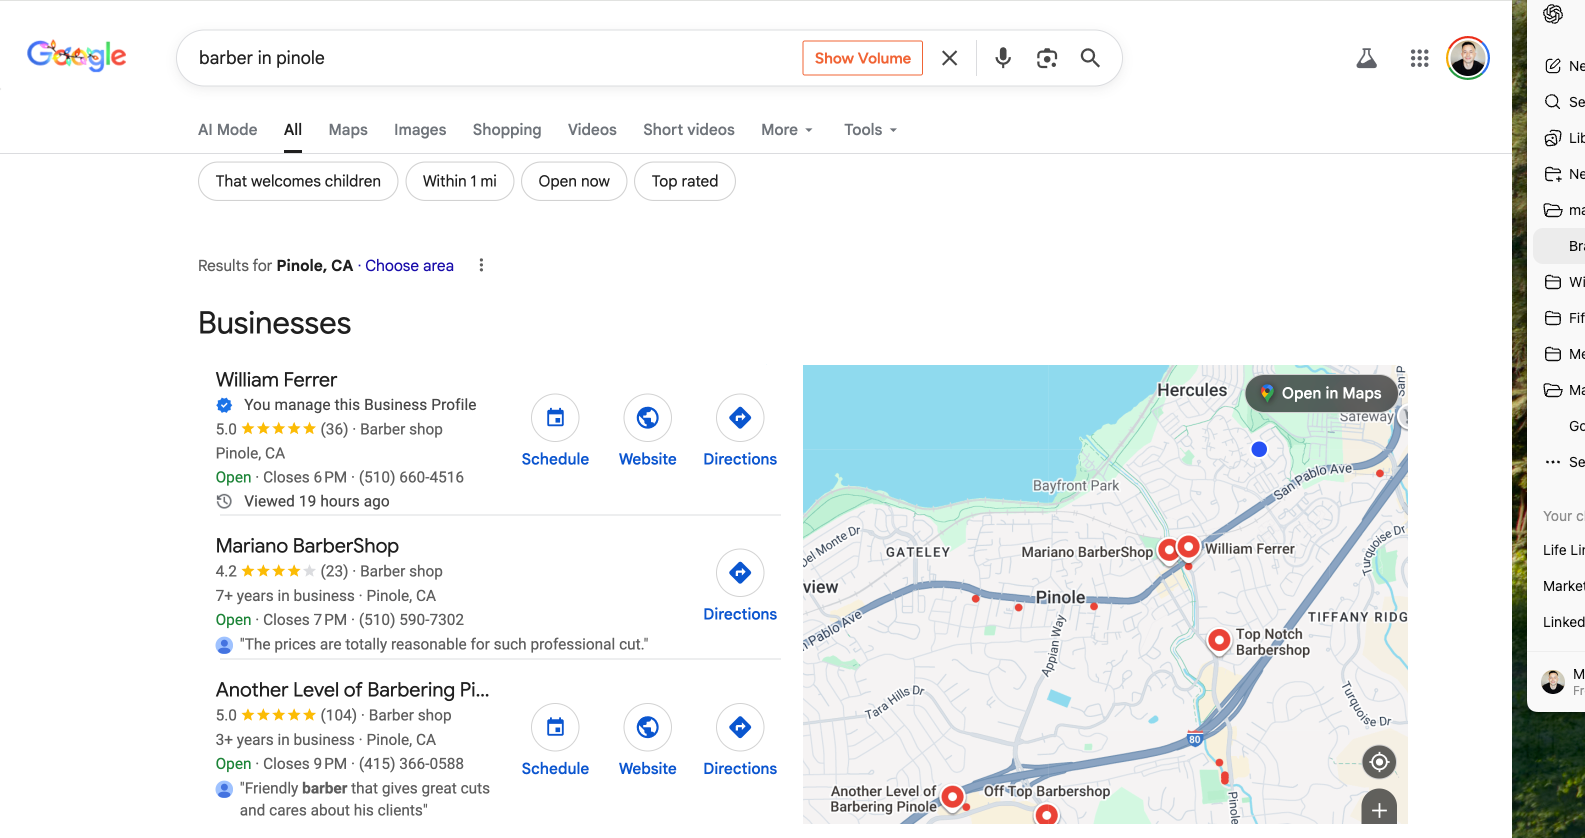The image size is (1585, 838).
Task: Expand the More search categories dropdown
Action: pyautogui.click(x=786, y=130)
